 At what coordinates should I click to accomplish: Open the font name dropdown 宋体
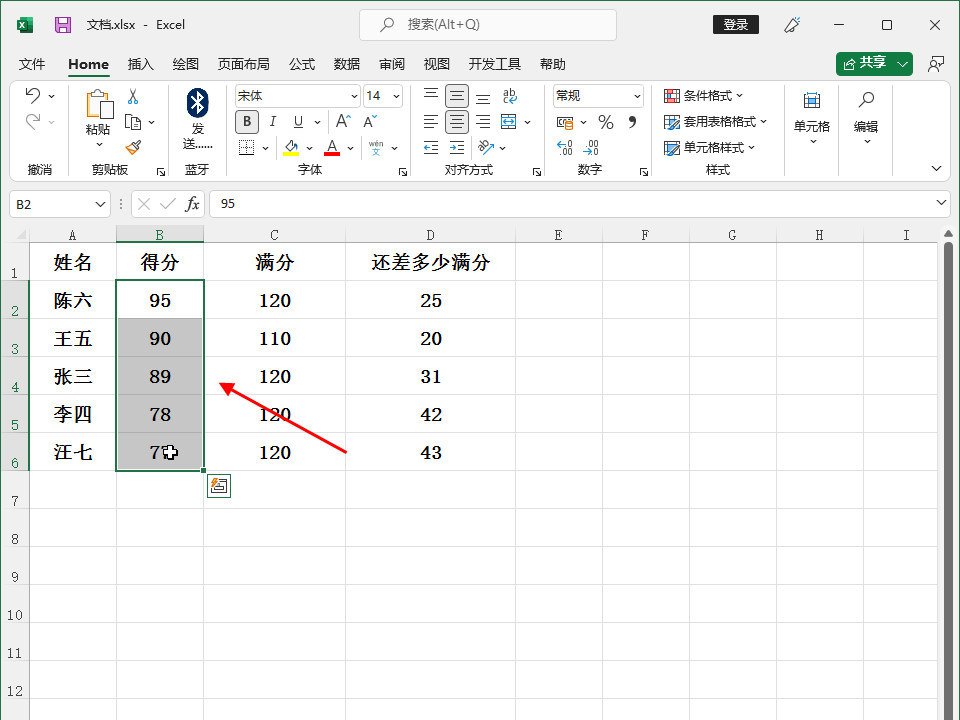[x=354, y=96]
